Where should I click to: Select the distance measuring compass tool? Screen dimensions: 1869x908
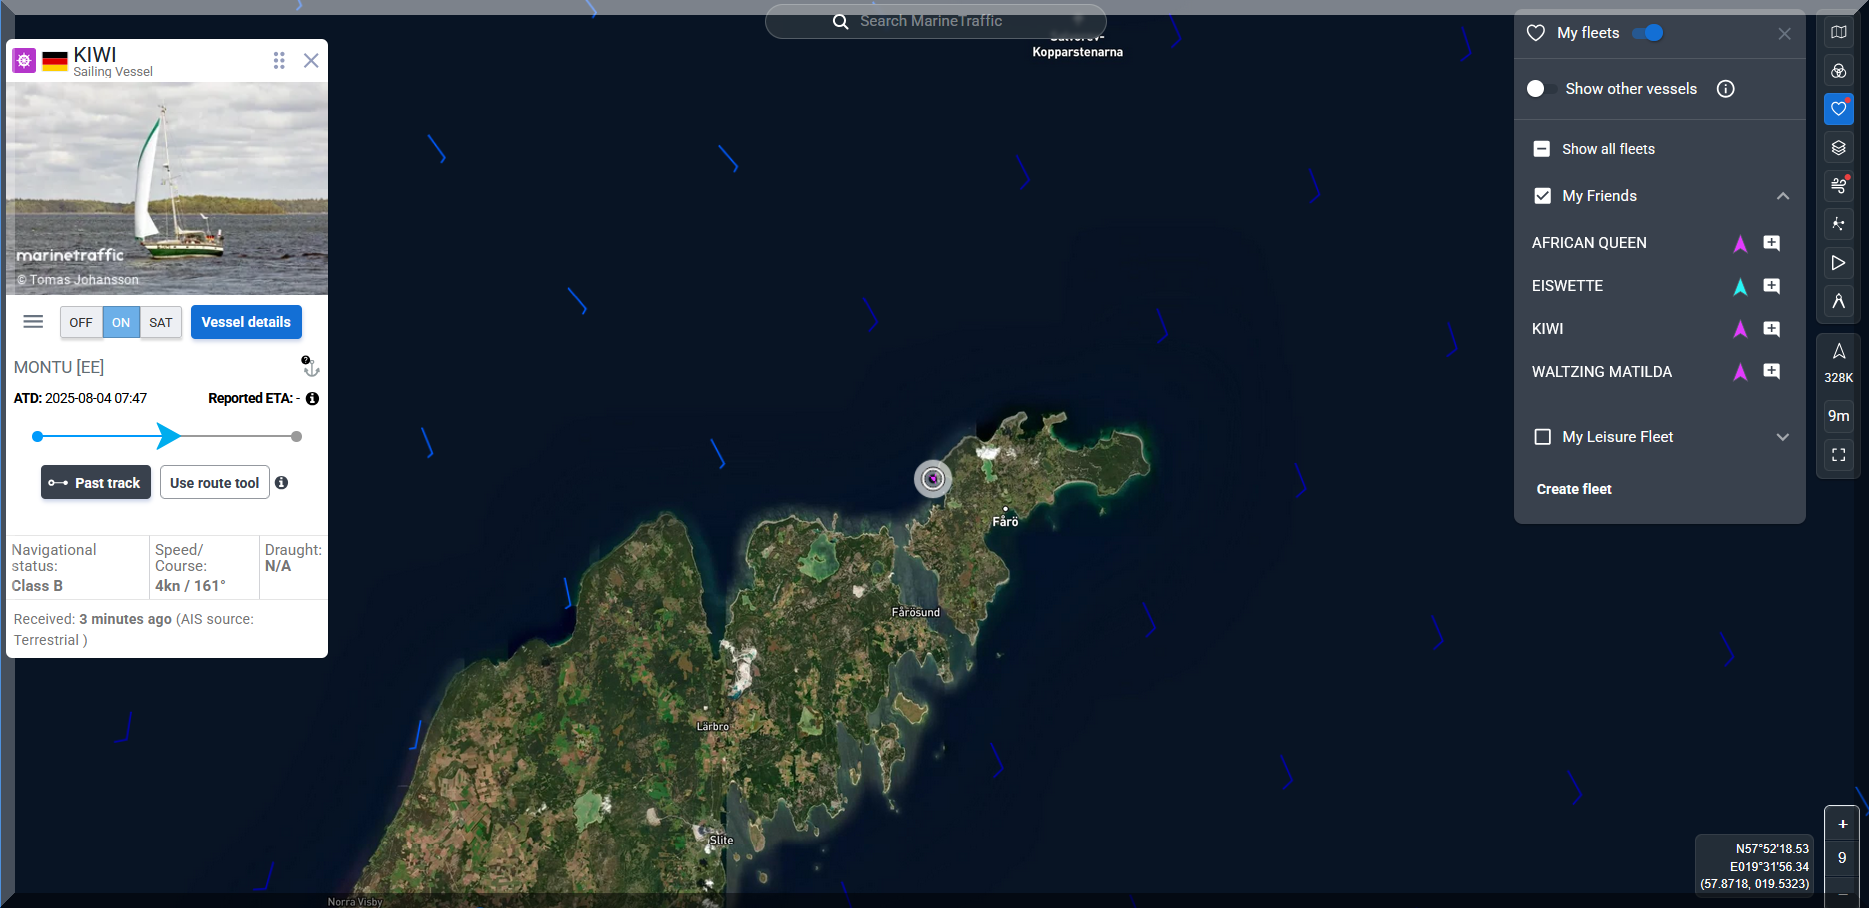(x=1838, y=301)
